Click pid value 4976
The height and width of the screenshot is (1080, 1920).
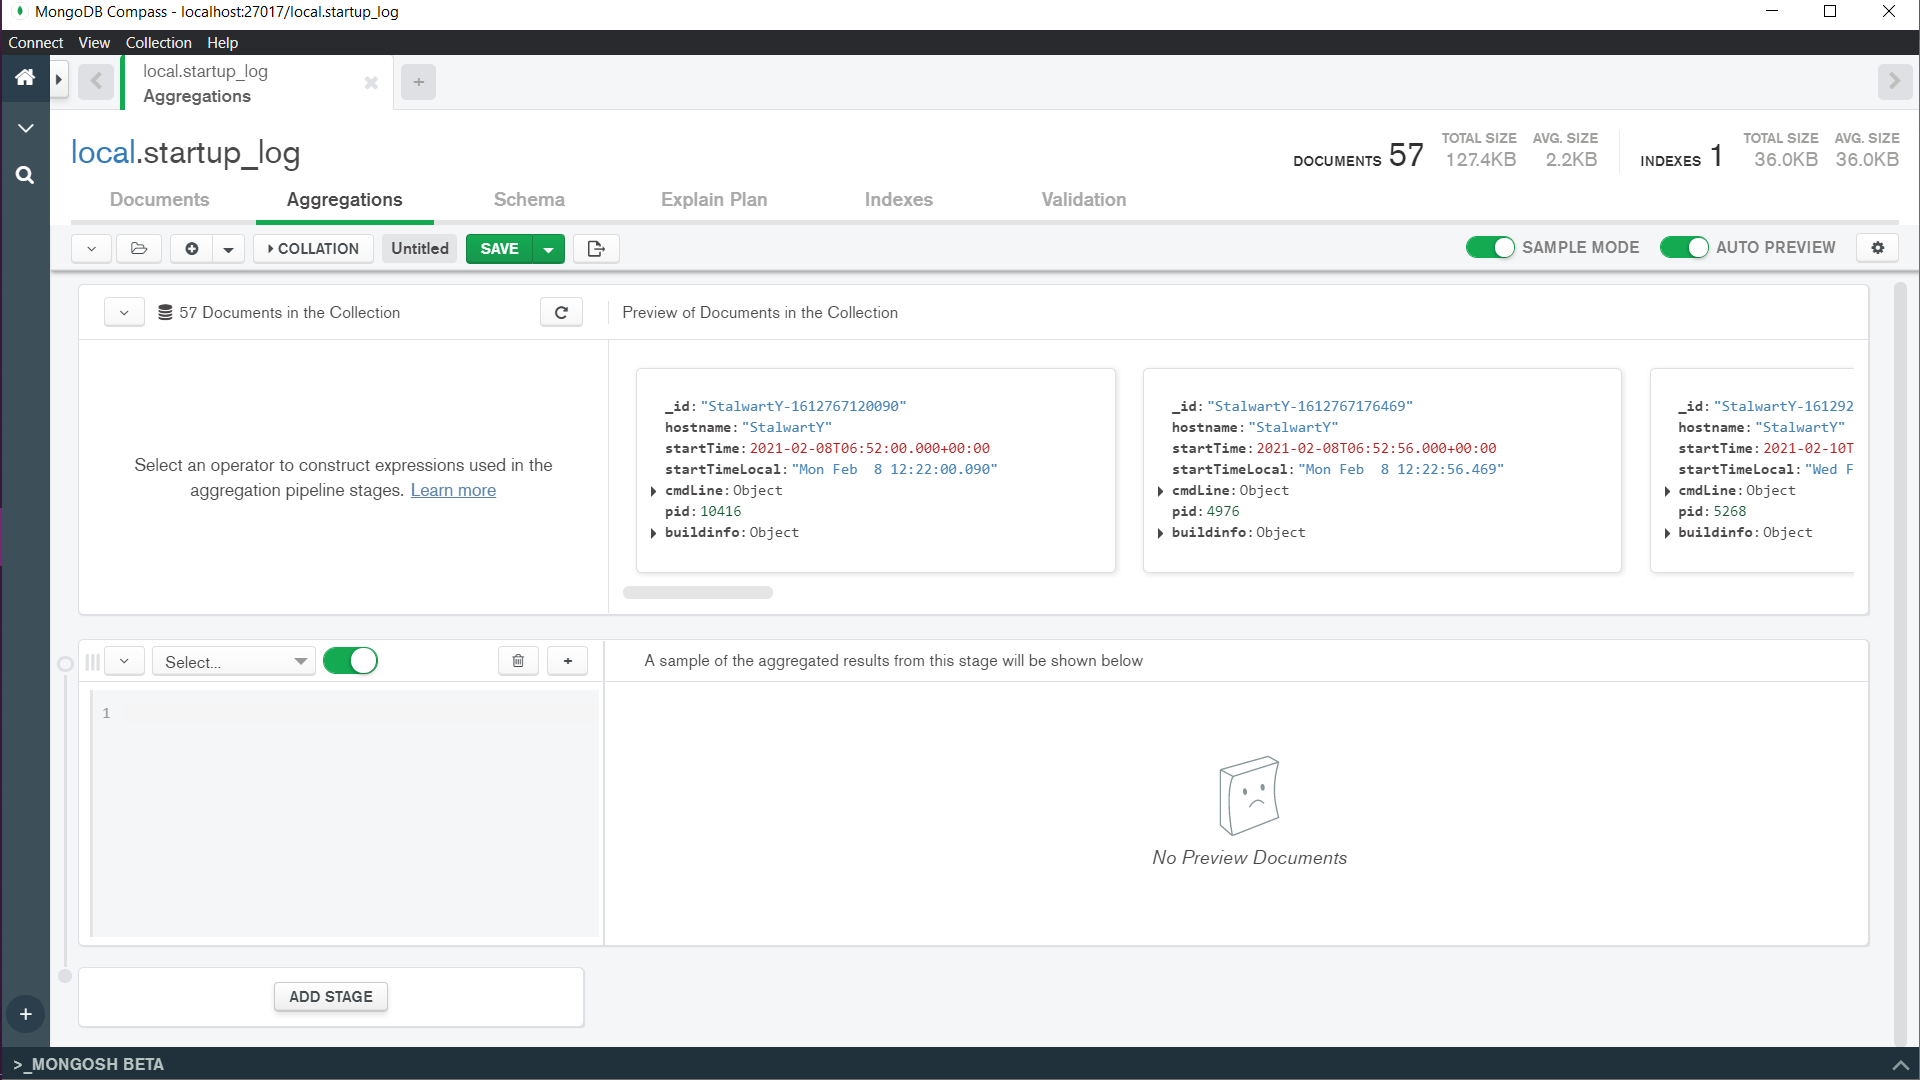1223,511
